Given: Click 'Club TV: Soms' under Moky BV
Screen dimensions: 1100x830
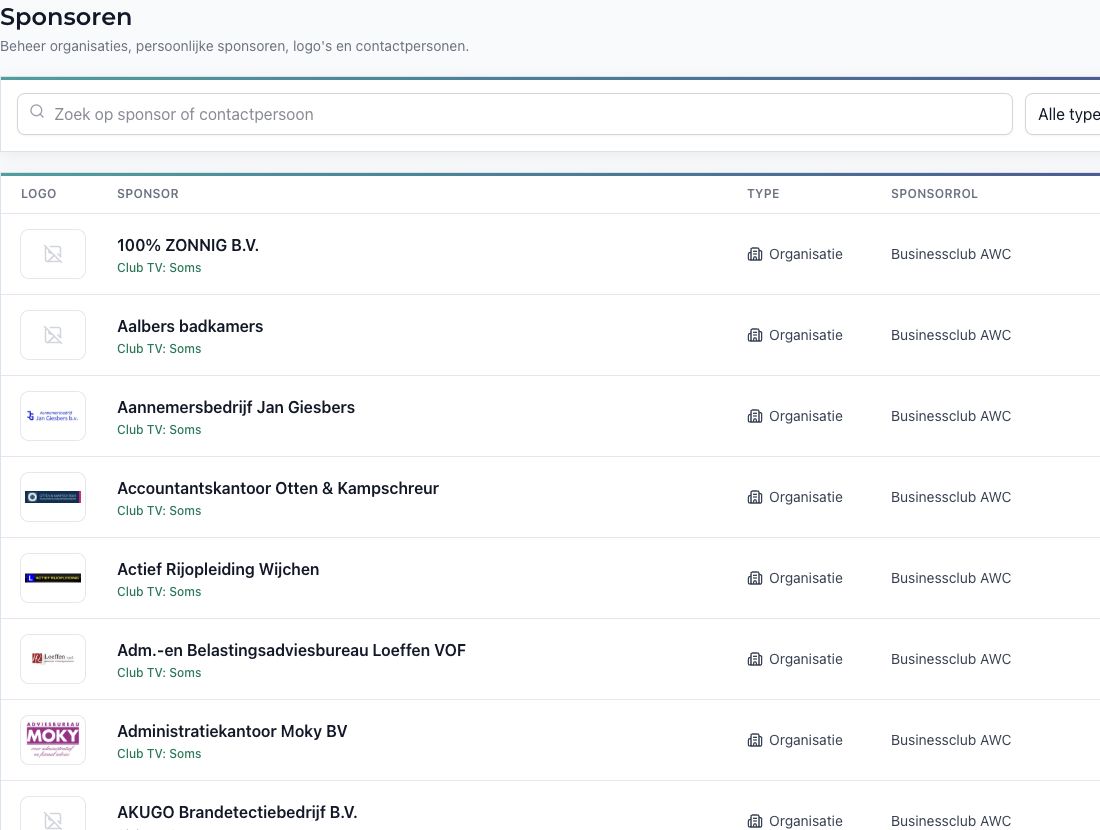Looking at the screenshot, I should (x=159, y=754).
